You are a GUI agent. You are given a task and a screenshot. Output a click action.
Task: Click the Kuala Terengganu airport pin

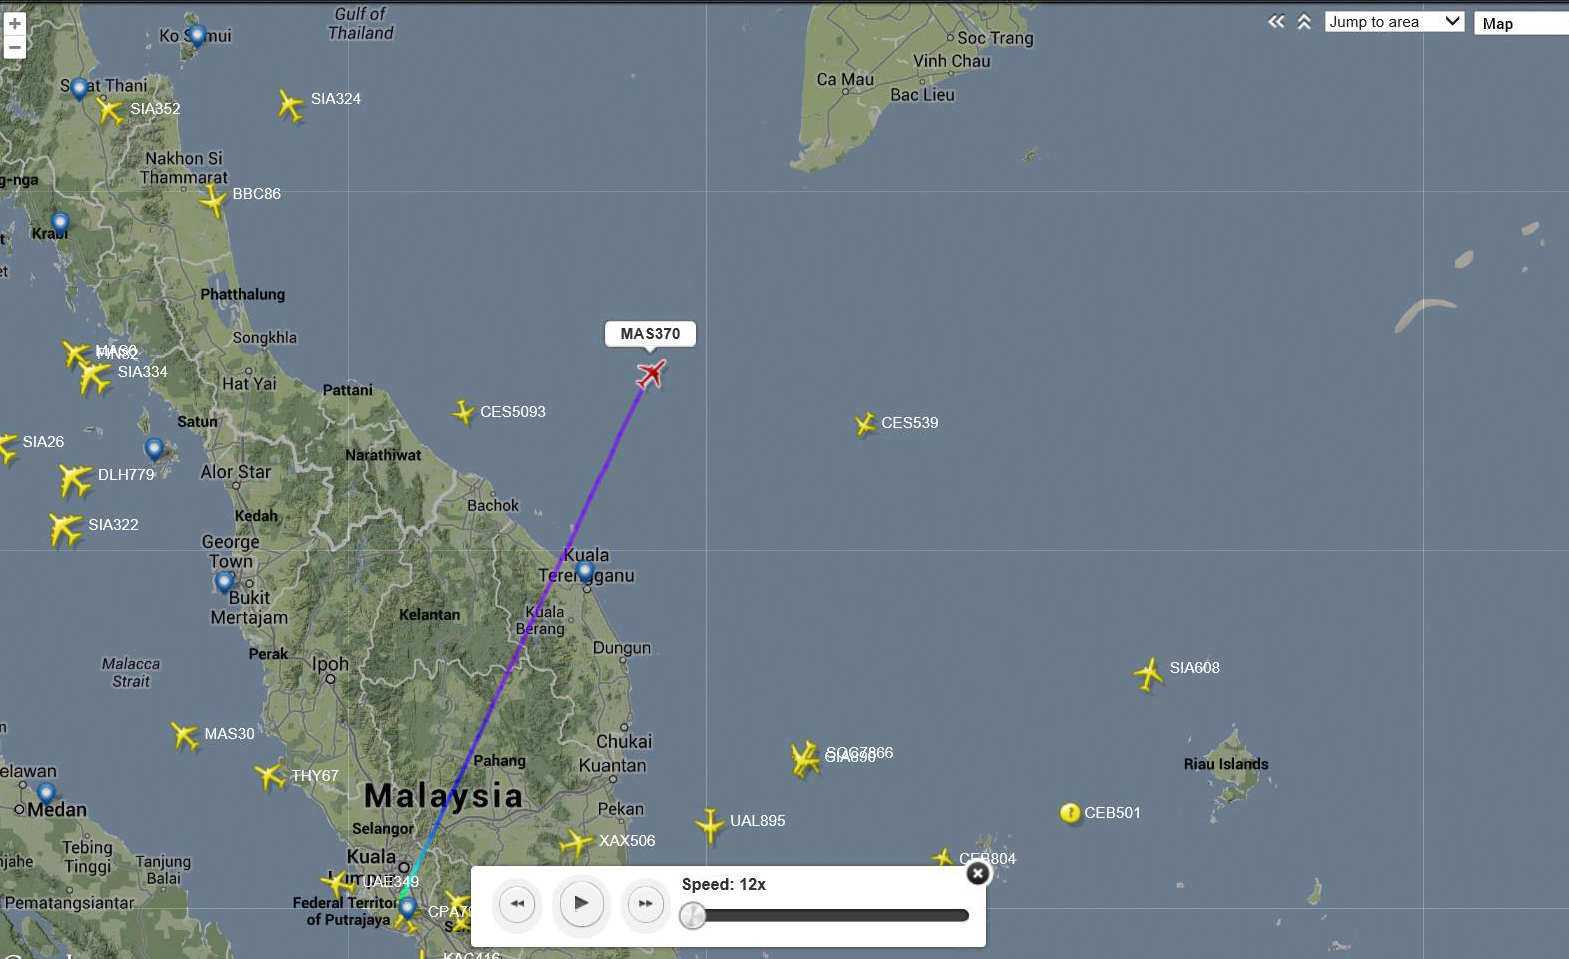tap(585, 572)
